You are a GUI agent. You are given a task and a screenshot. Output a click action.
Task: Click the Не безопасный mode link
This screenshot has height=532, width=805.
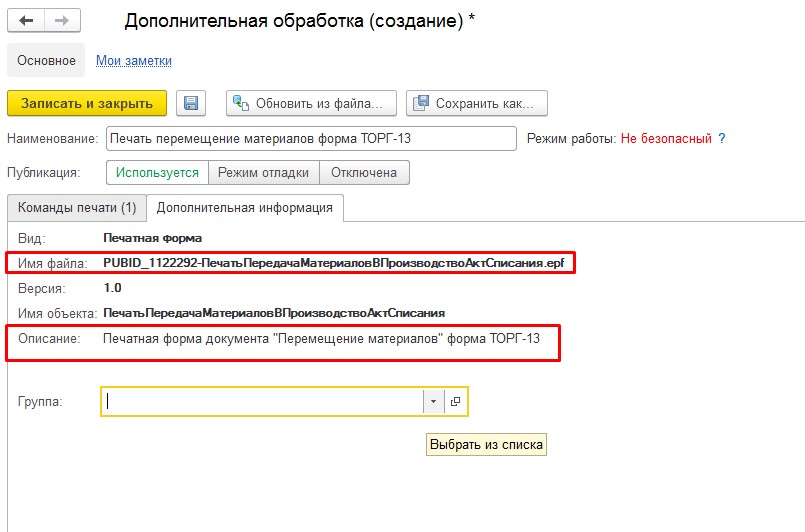click(x=666, y=139)
